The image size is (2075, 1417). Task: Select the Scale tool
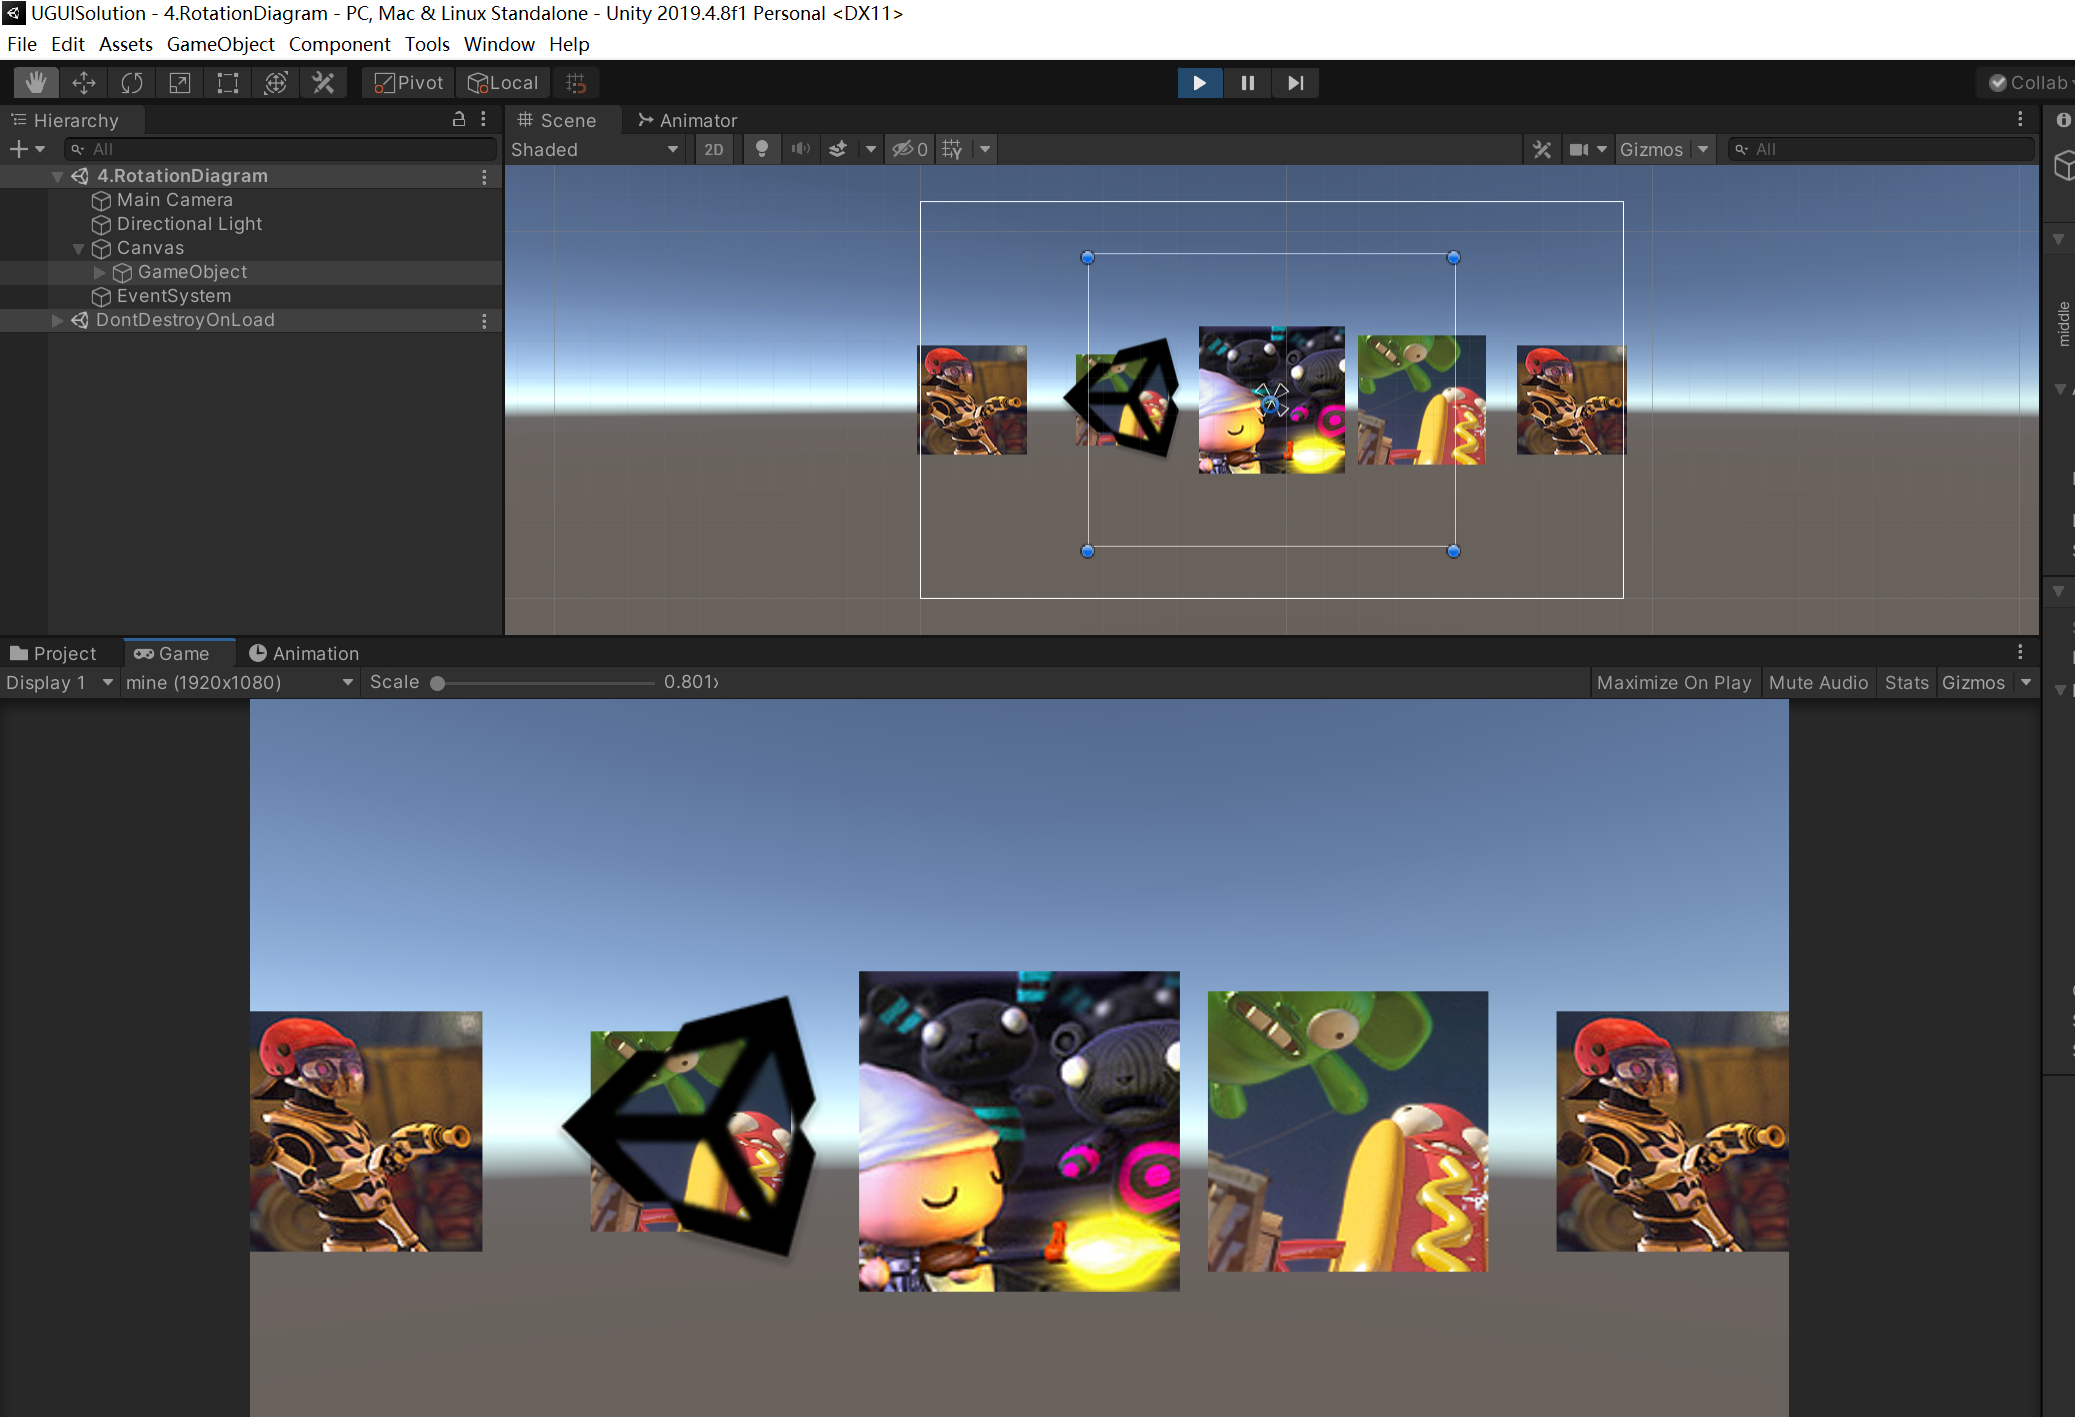tap(180, 83)
